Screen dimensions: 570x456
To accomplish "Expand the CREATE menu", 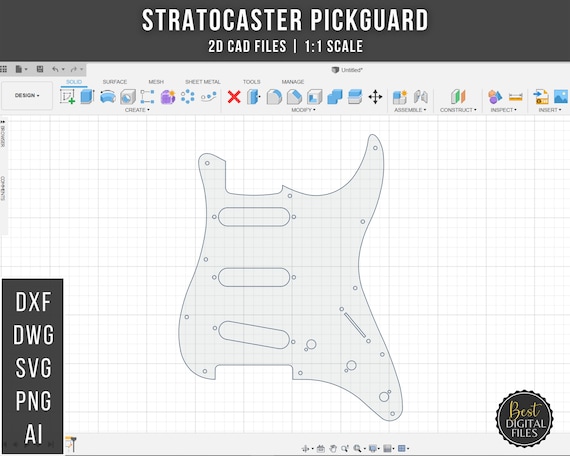I will click(x=137, y=110).
